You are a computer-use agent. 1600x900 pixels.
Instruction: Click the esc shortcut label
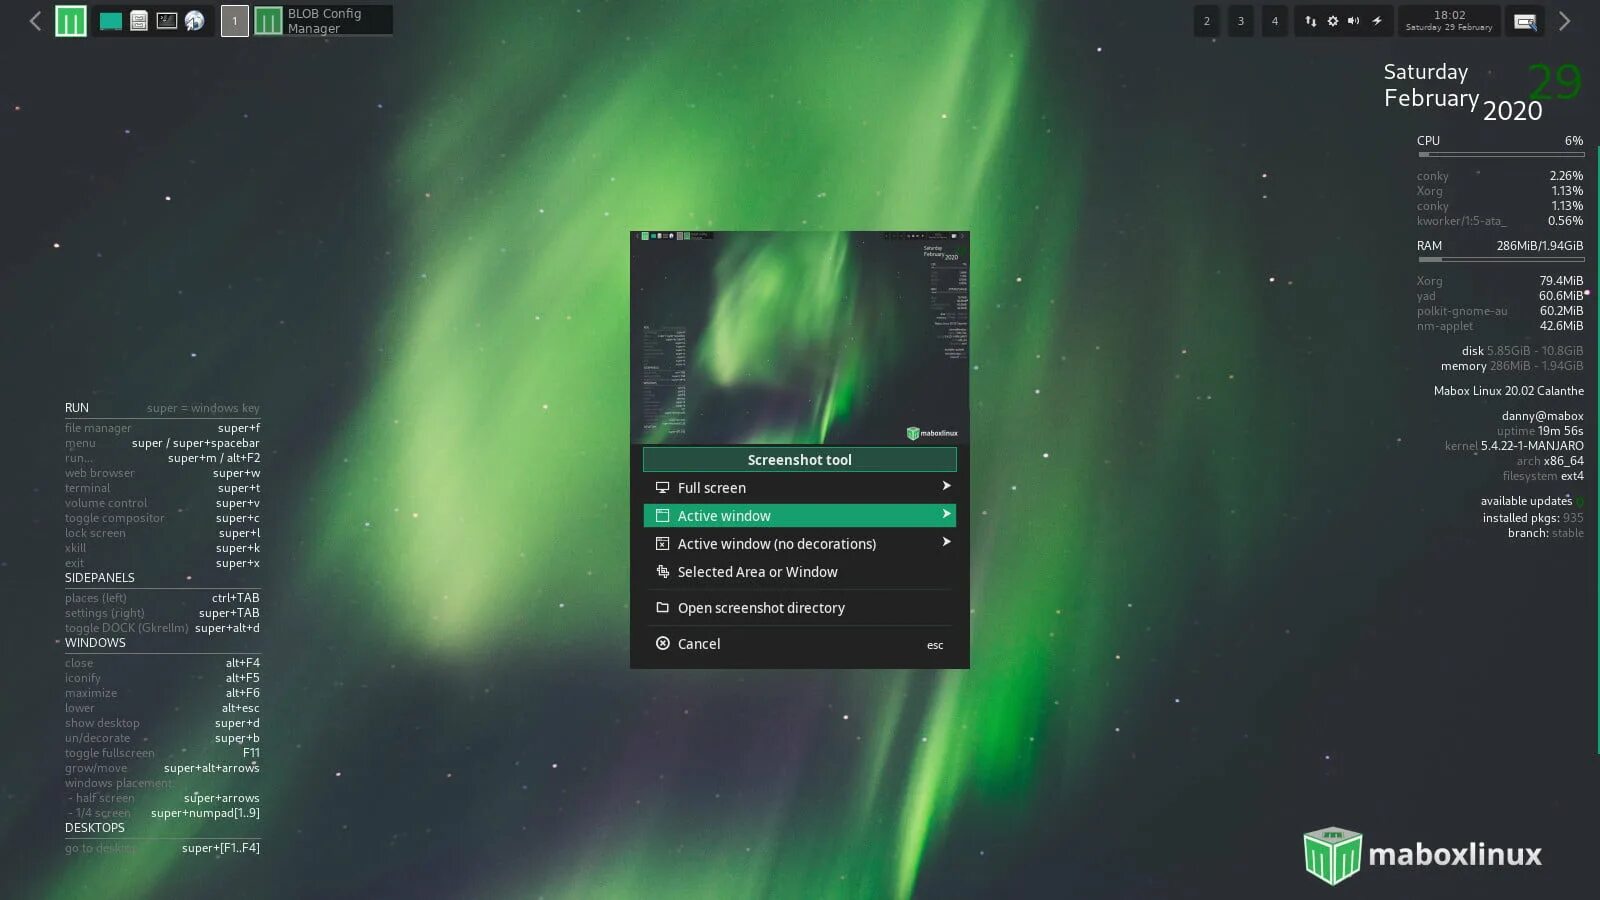(935, 646)
